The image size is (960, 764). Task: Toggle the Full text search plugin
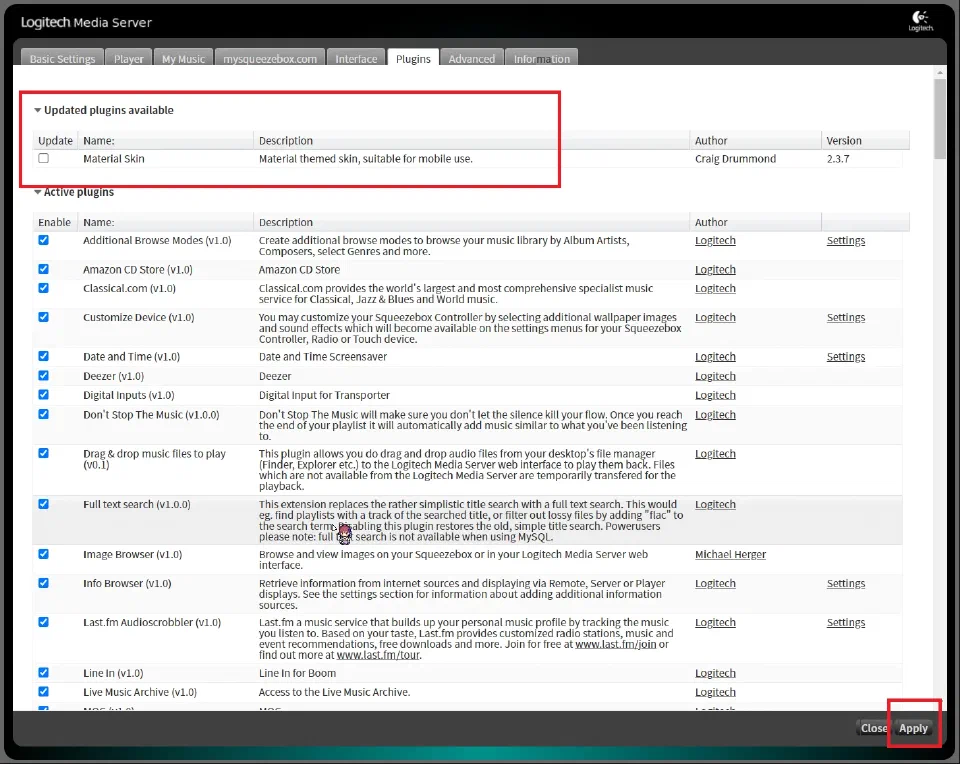43,504
